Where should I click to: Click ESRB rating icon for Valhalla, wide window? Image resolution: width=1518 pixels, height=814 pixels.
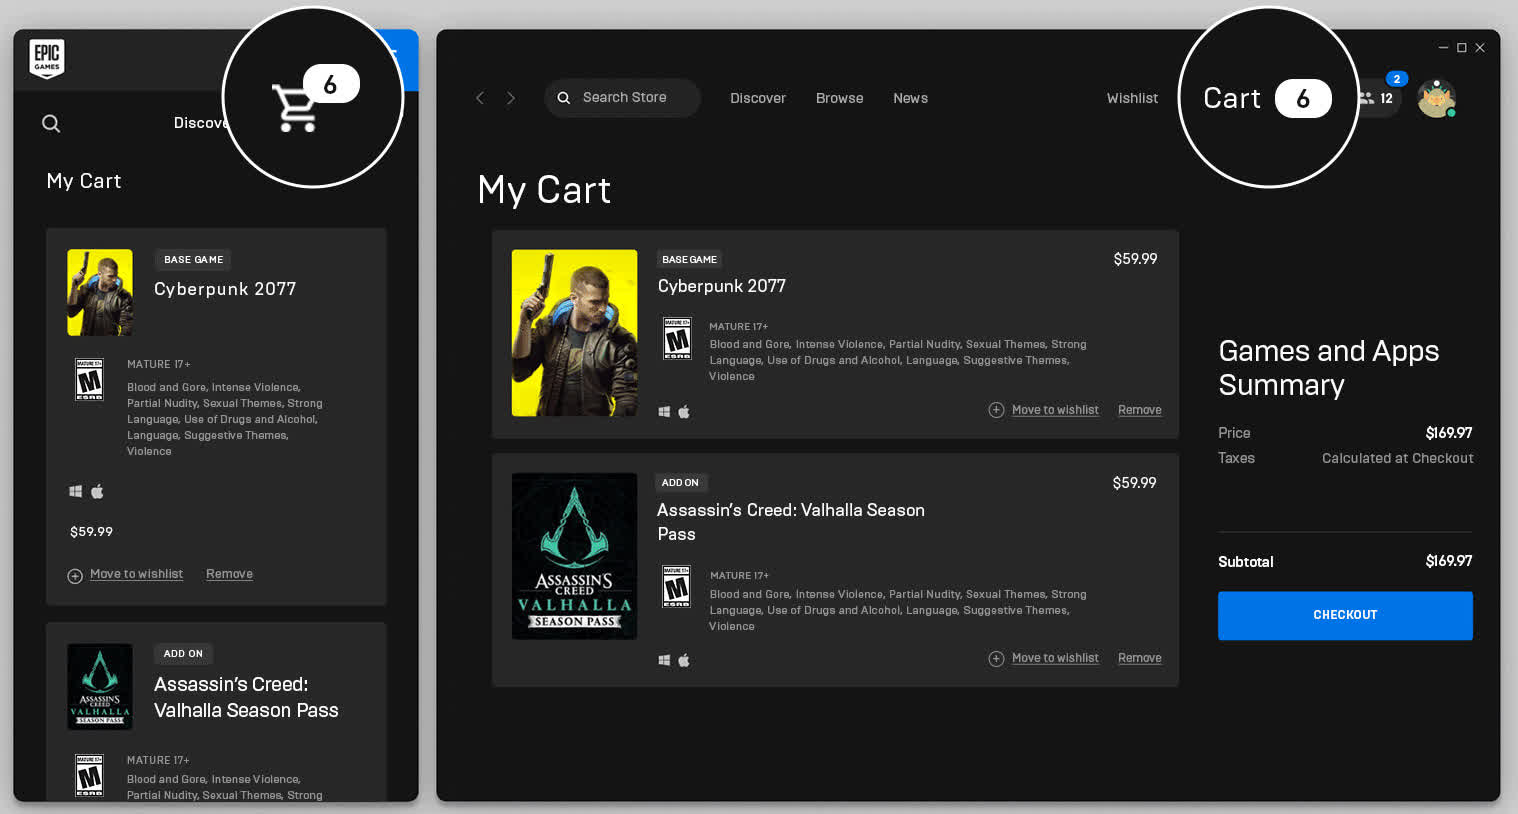point(677,586)
